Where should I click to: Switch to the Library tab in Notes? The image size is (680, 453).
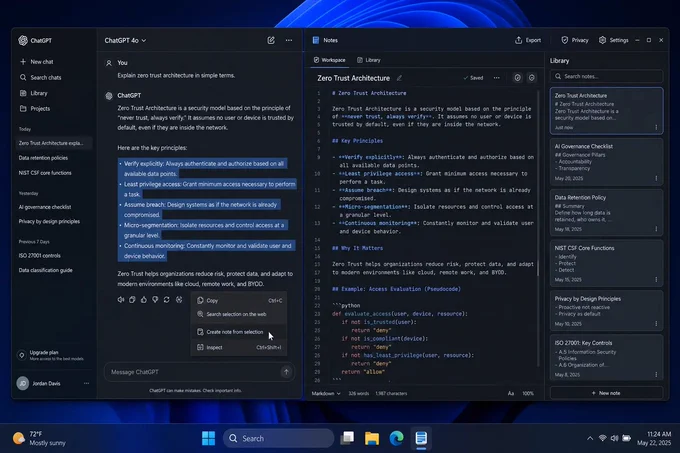pyautogui.click(x=369, y=60)
